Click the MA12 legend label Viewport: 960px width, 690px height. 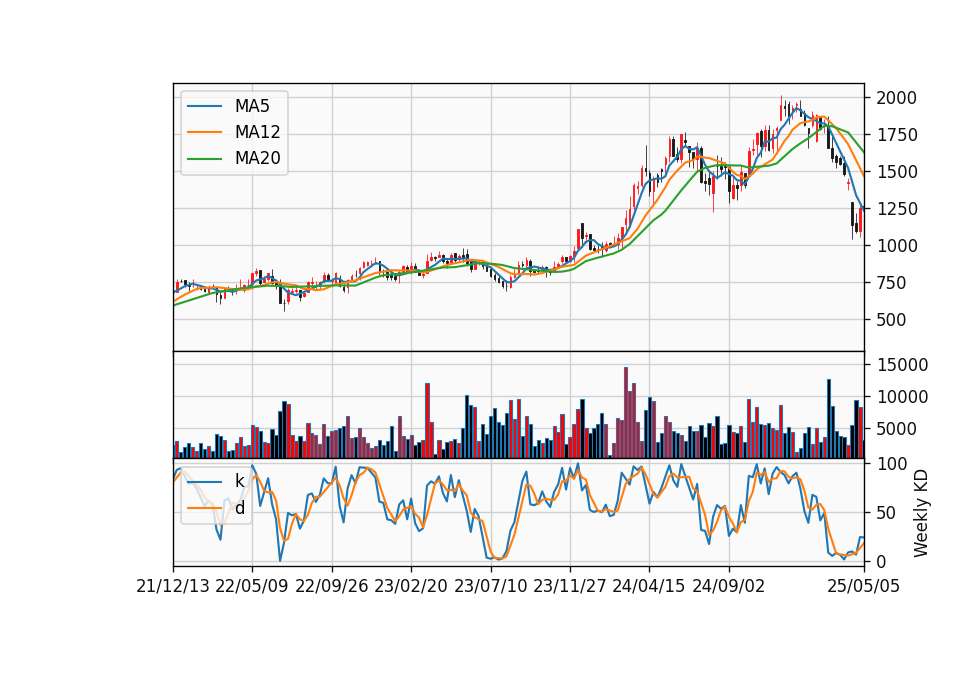[257, 132]
